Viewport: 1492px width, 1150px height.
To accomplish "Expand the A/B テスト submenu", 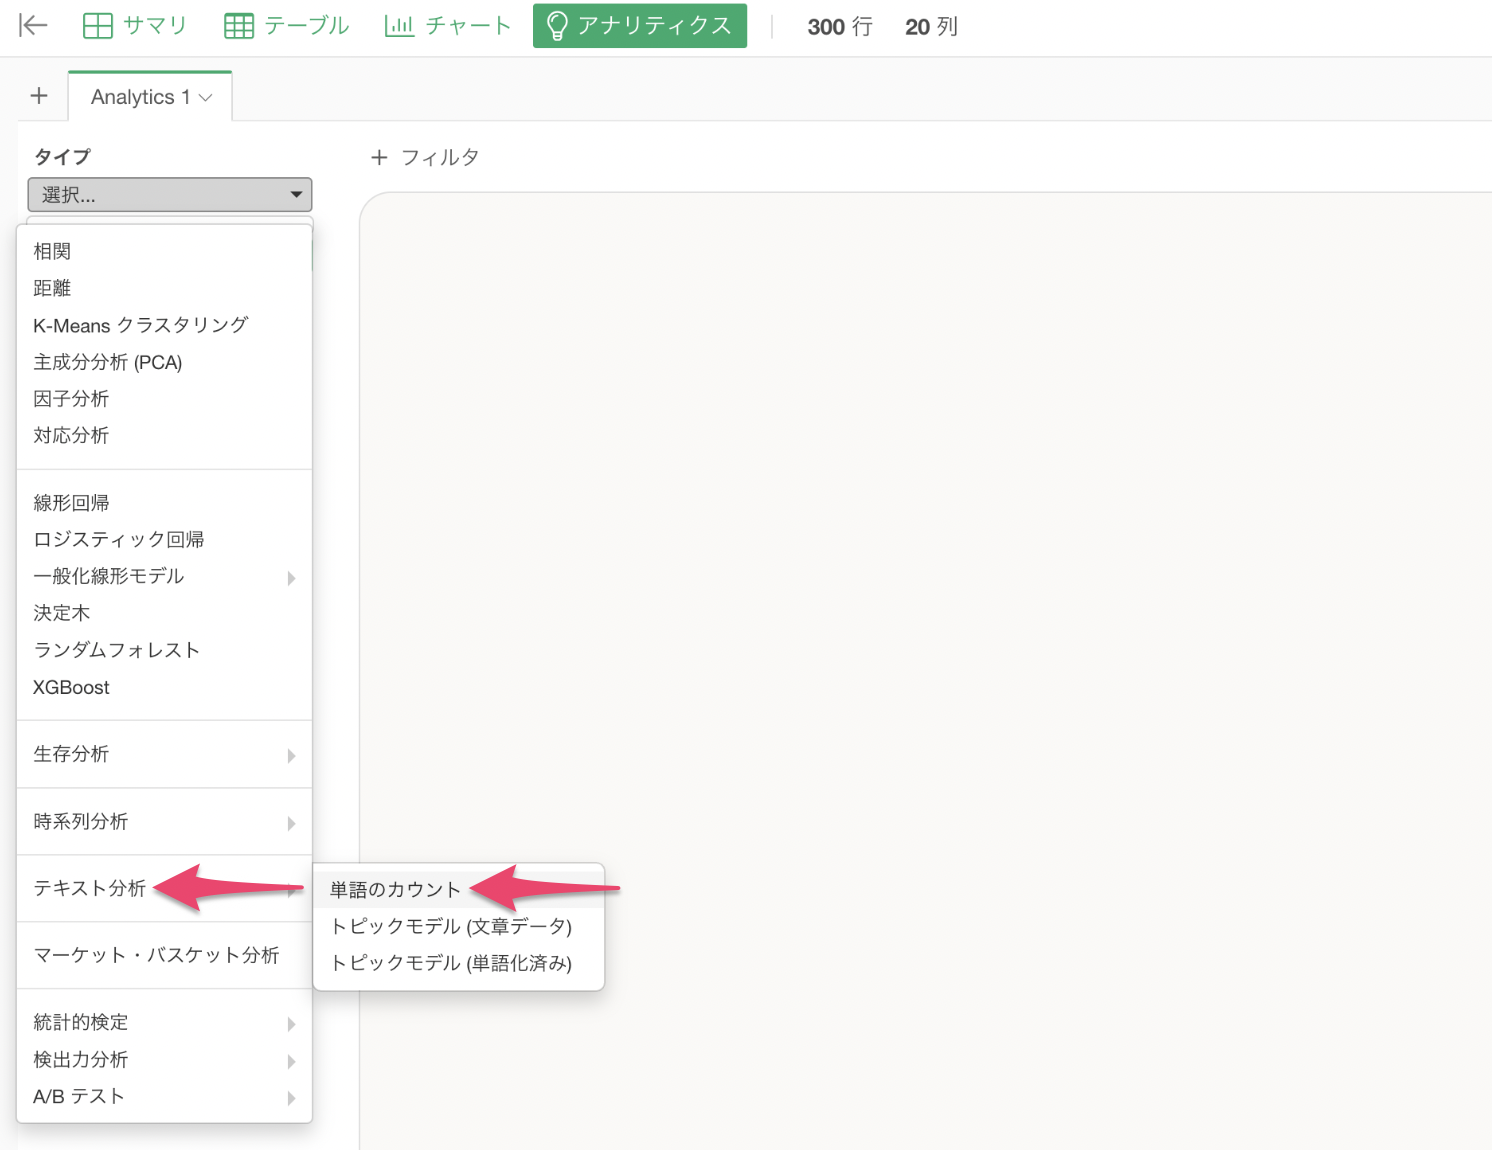I will click(x=164, y=1096).
